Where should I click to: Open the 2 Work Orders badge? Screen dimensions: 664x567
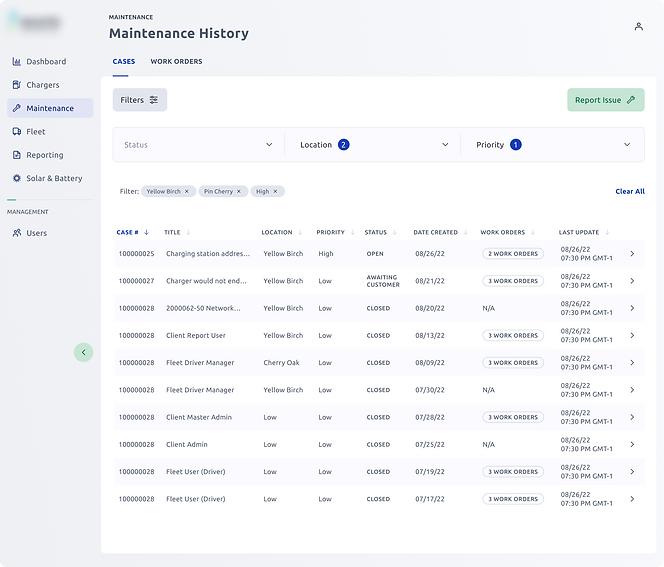pos(513,254)
